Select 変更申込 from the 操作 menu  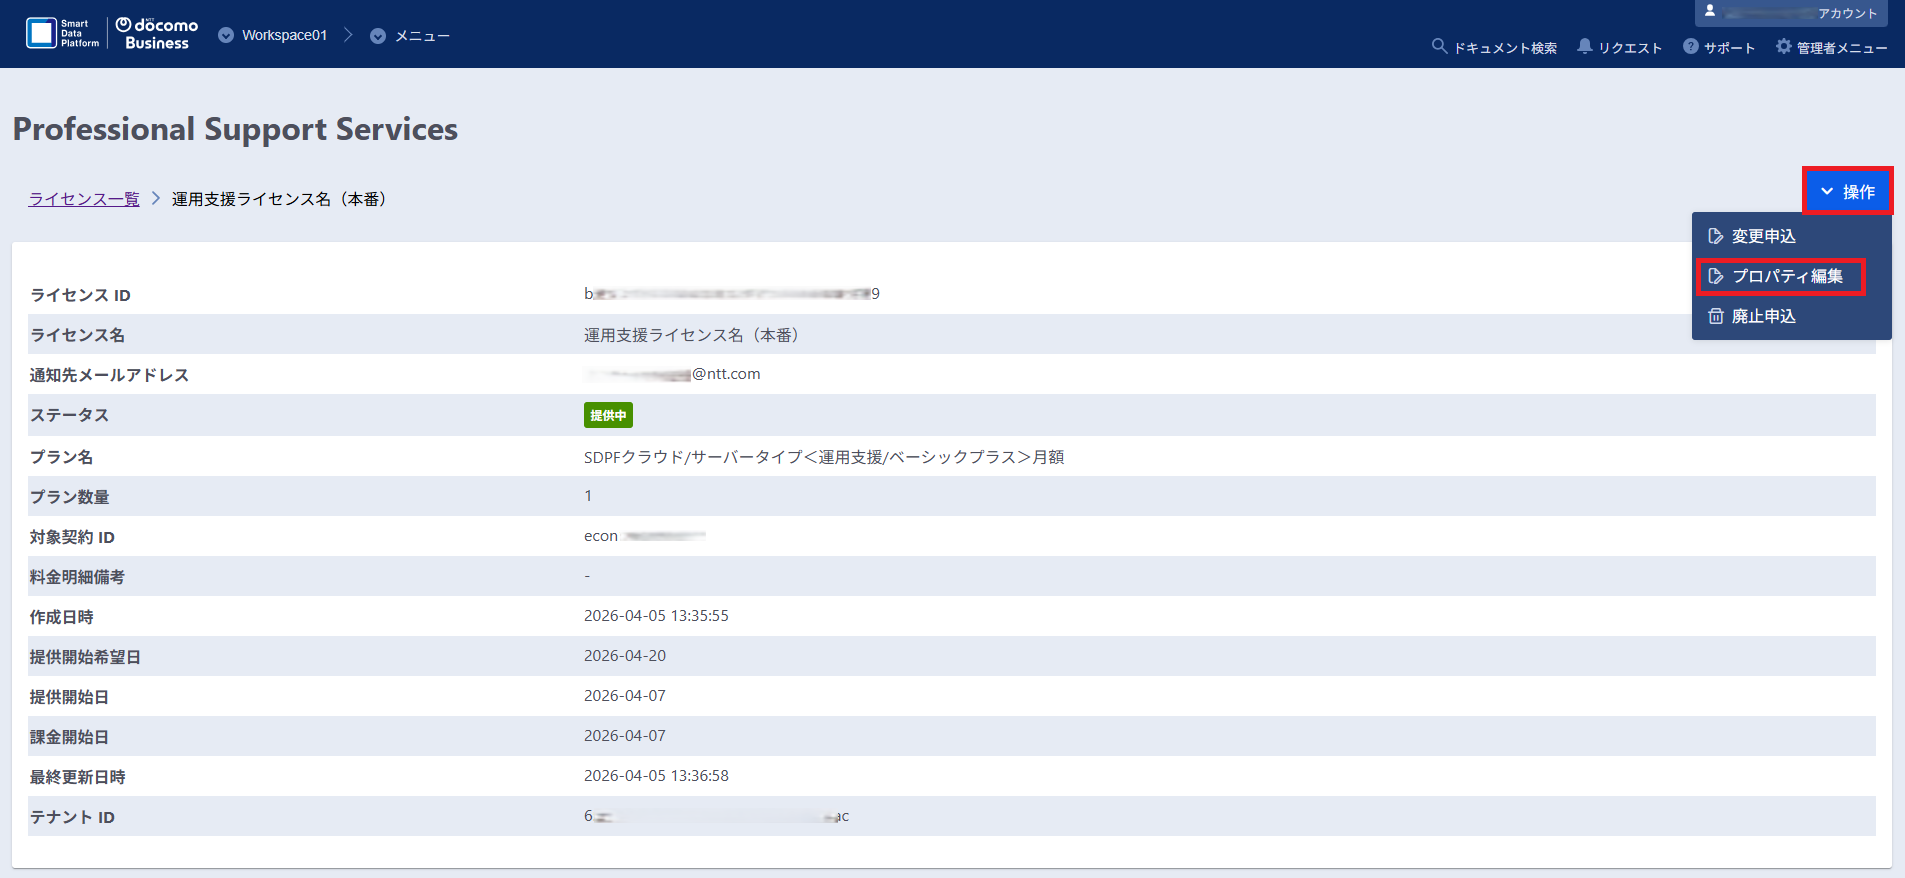pos(1763,236)
